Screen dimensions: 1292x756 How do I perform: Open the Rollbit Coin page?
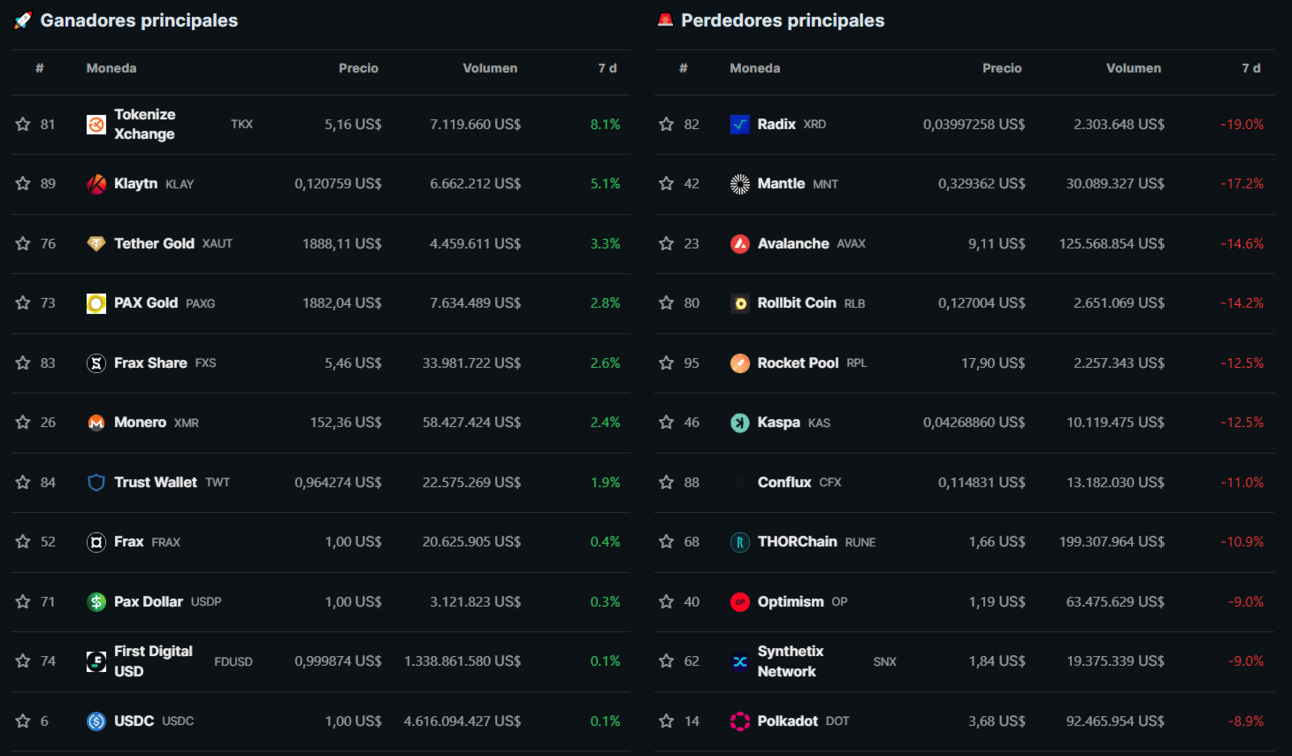(797, 303)
